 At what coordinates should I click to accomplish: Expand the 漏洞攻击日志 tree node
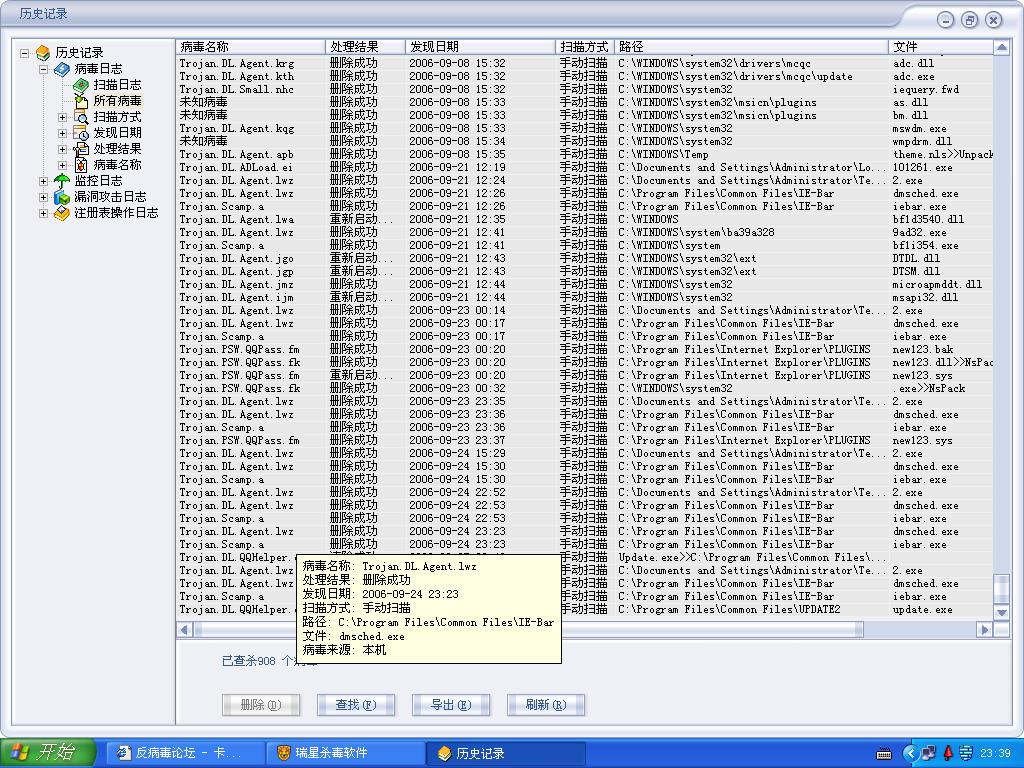[x=44, y=197]
